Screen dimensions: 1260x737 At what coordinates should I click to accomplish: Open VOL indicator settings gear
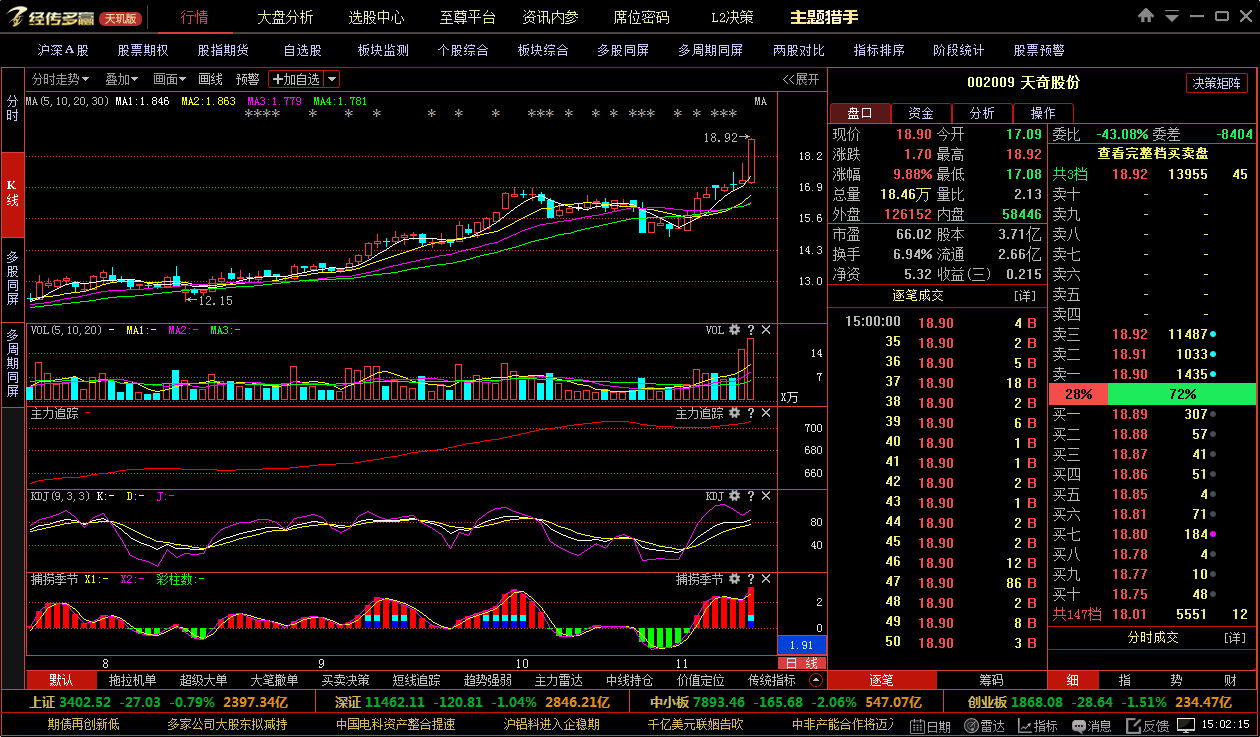(x=735, y=330)
